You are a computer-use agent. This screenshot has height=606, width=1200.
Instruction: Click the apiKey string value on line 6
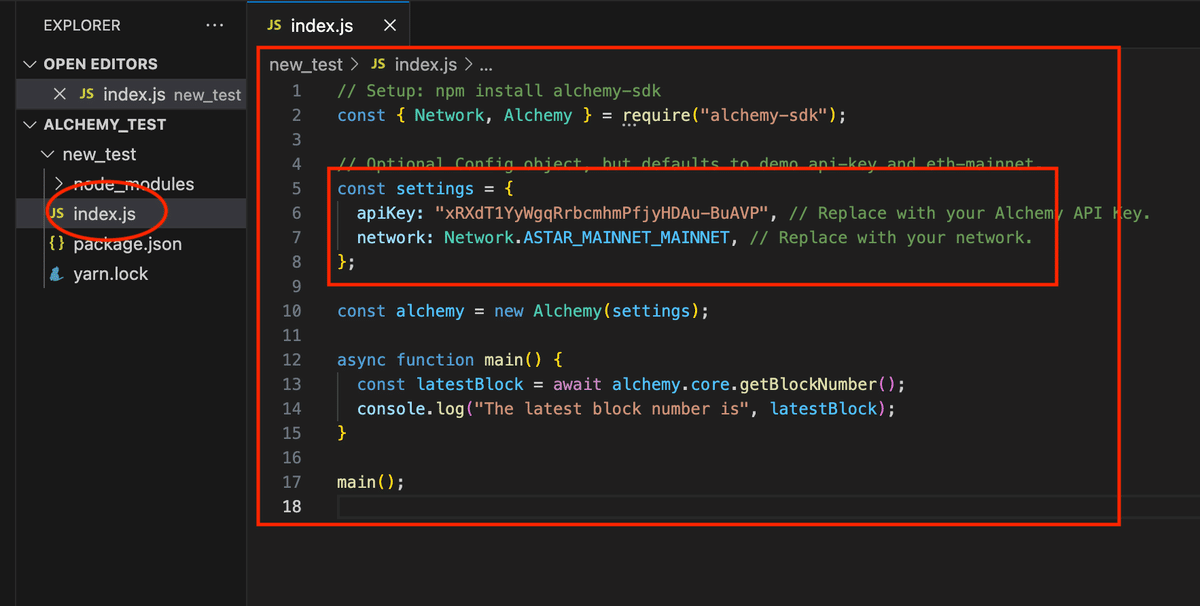tap(602, 213)
